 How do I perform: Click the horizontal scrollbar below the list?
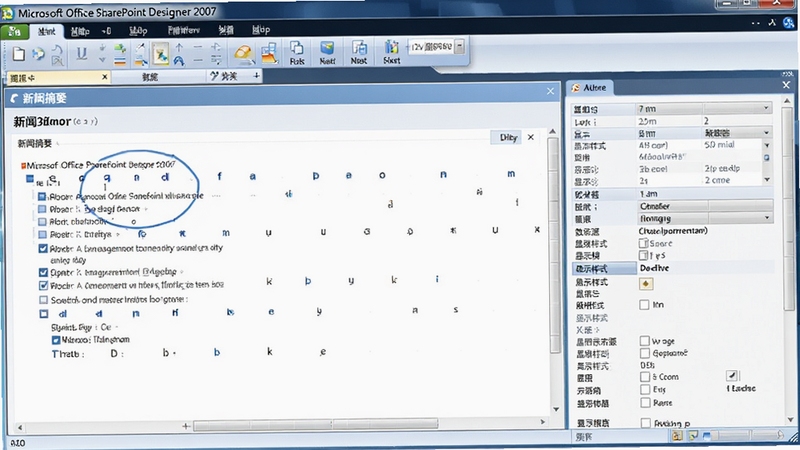click(316, 424)
